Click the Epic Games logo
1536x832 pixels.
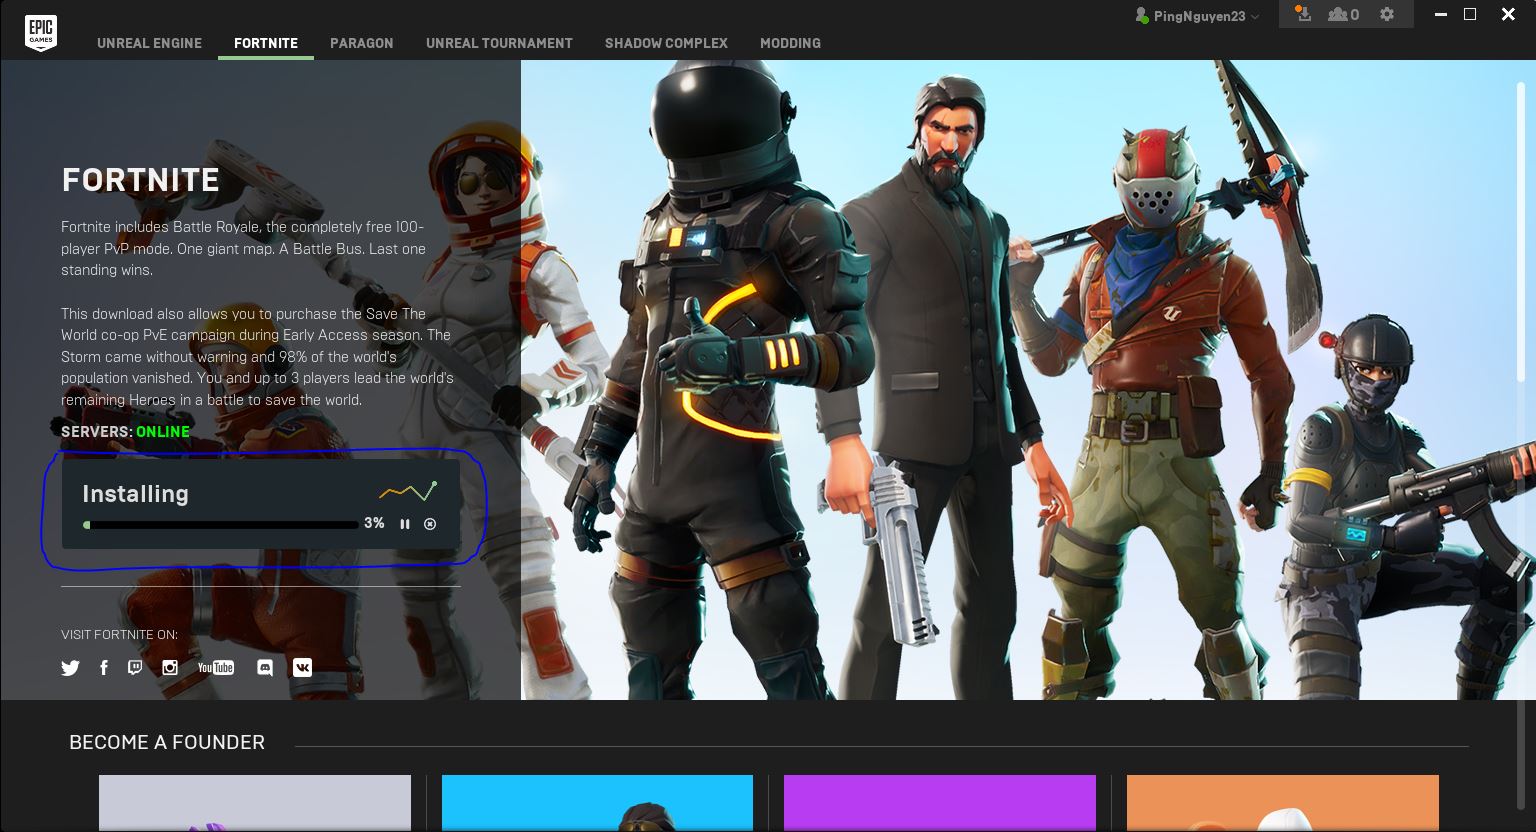point(41,32)
